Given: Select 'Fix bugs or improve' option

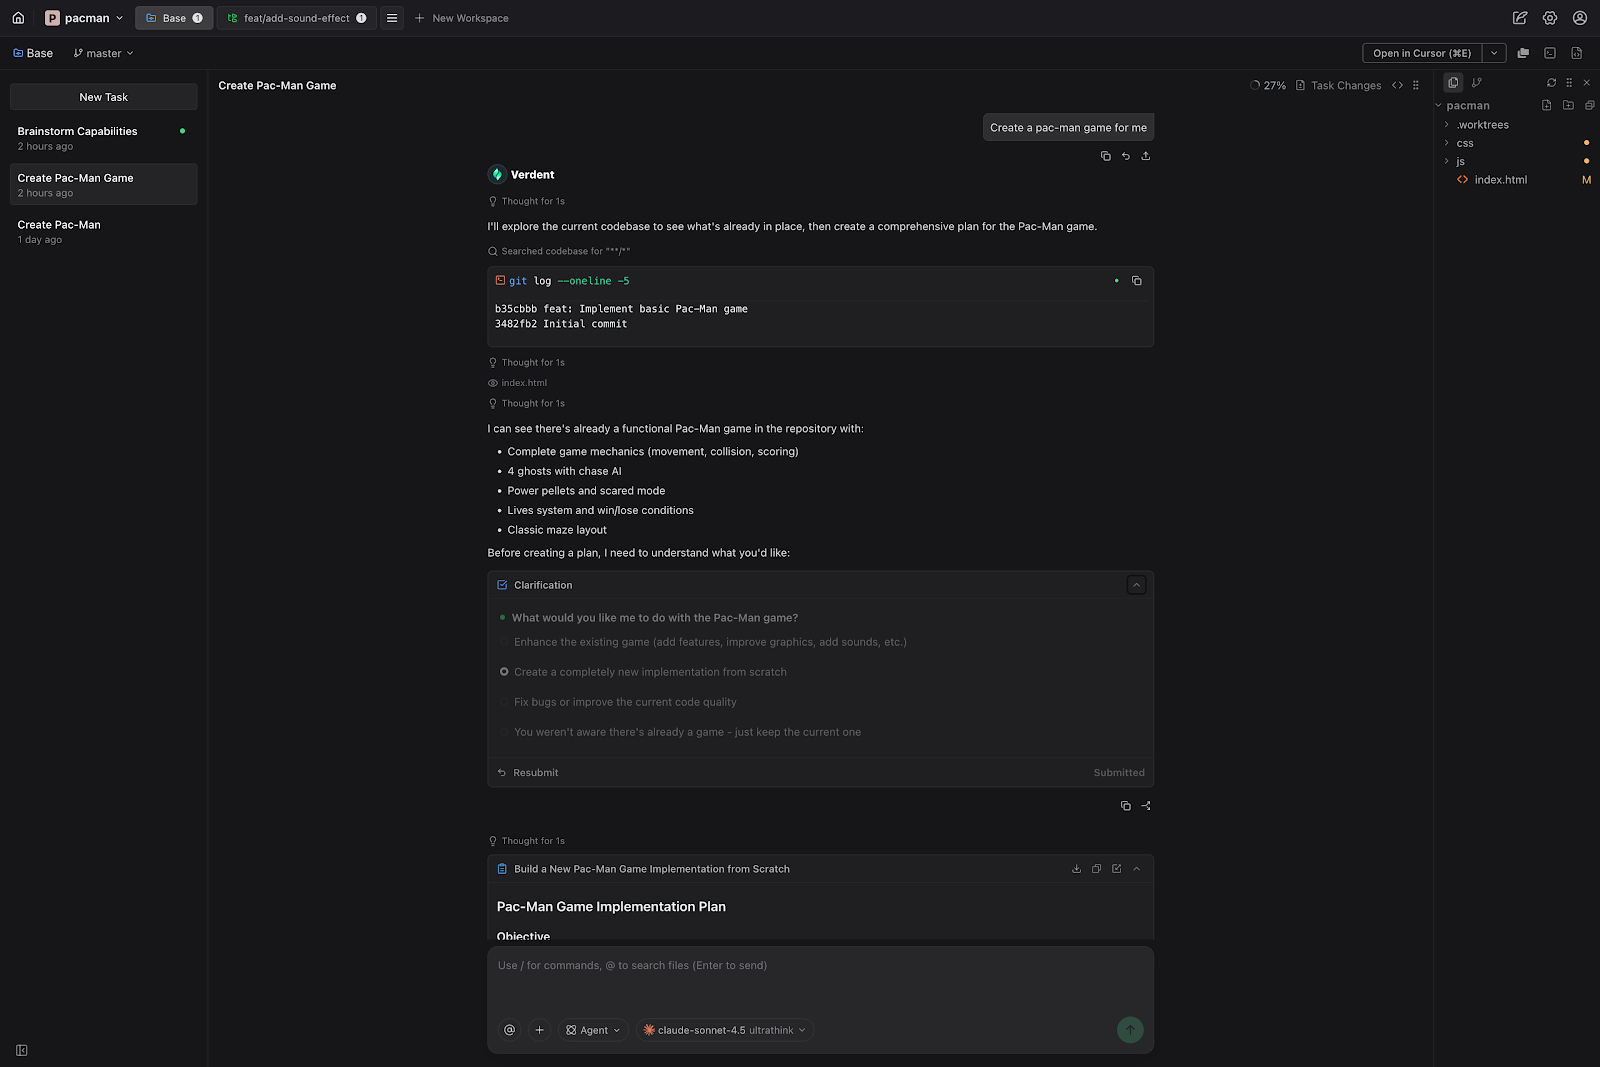Looking at the screenshot, I should [x=504, y=702].
